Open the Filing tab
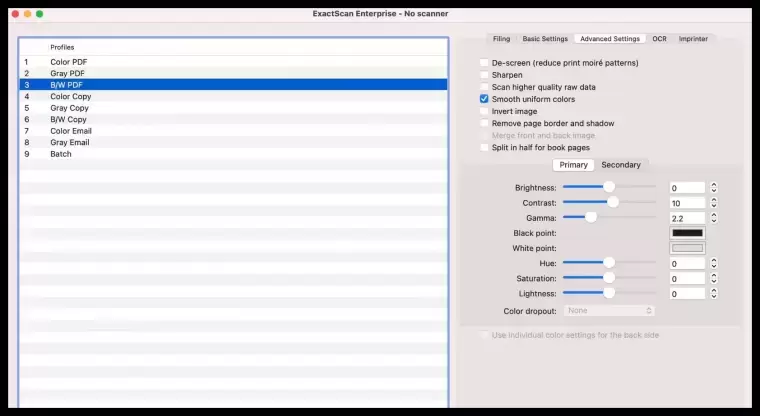This screenshot has height=416, width=760. click(501, 39)
